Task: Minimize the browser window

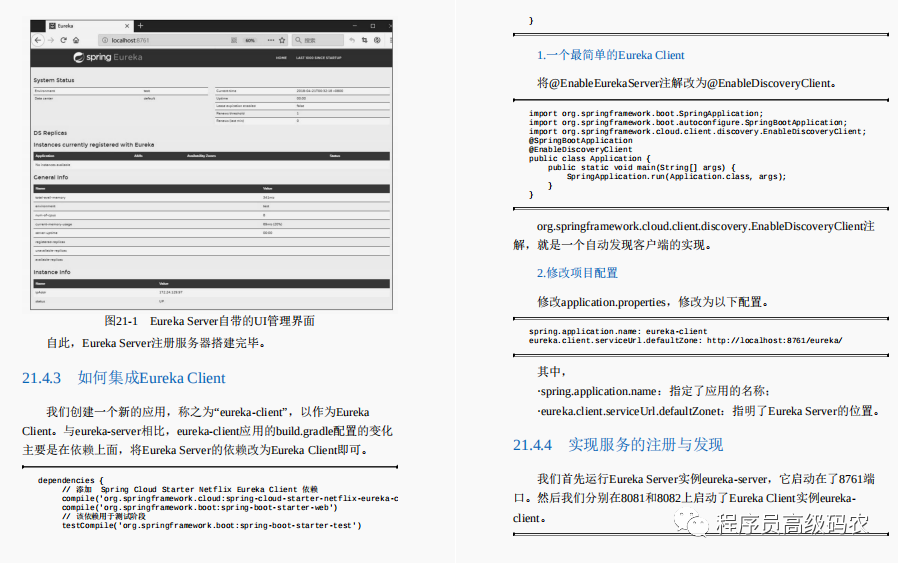Action: tap(355, 26)
